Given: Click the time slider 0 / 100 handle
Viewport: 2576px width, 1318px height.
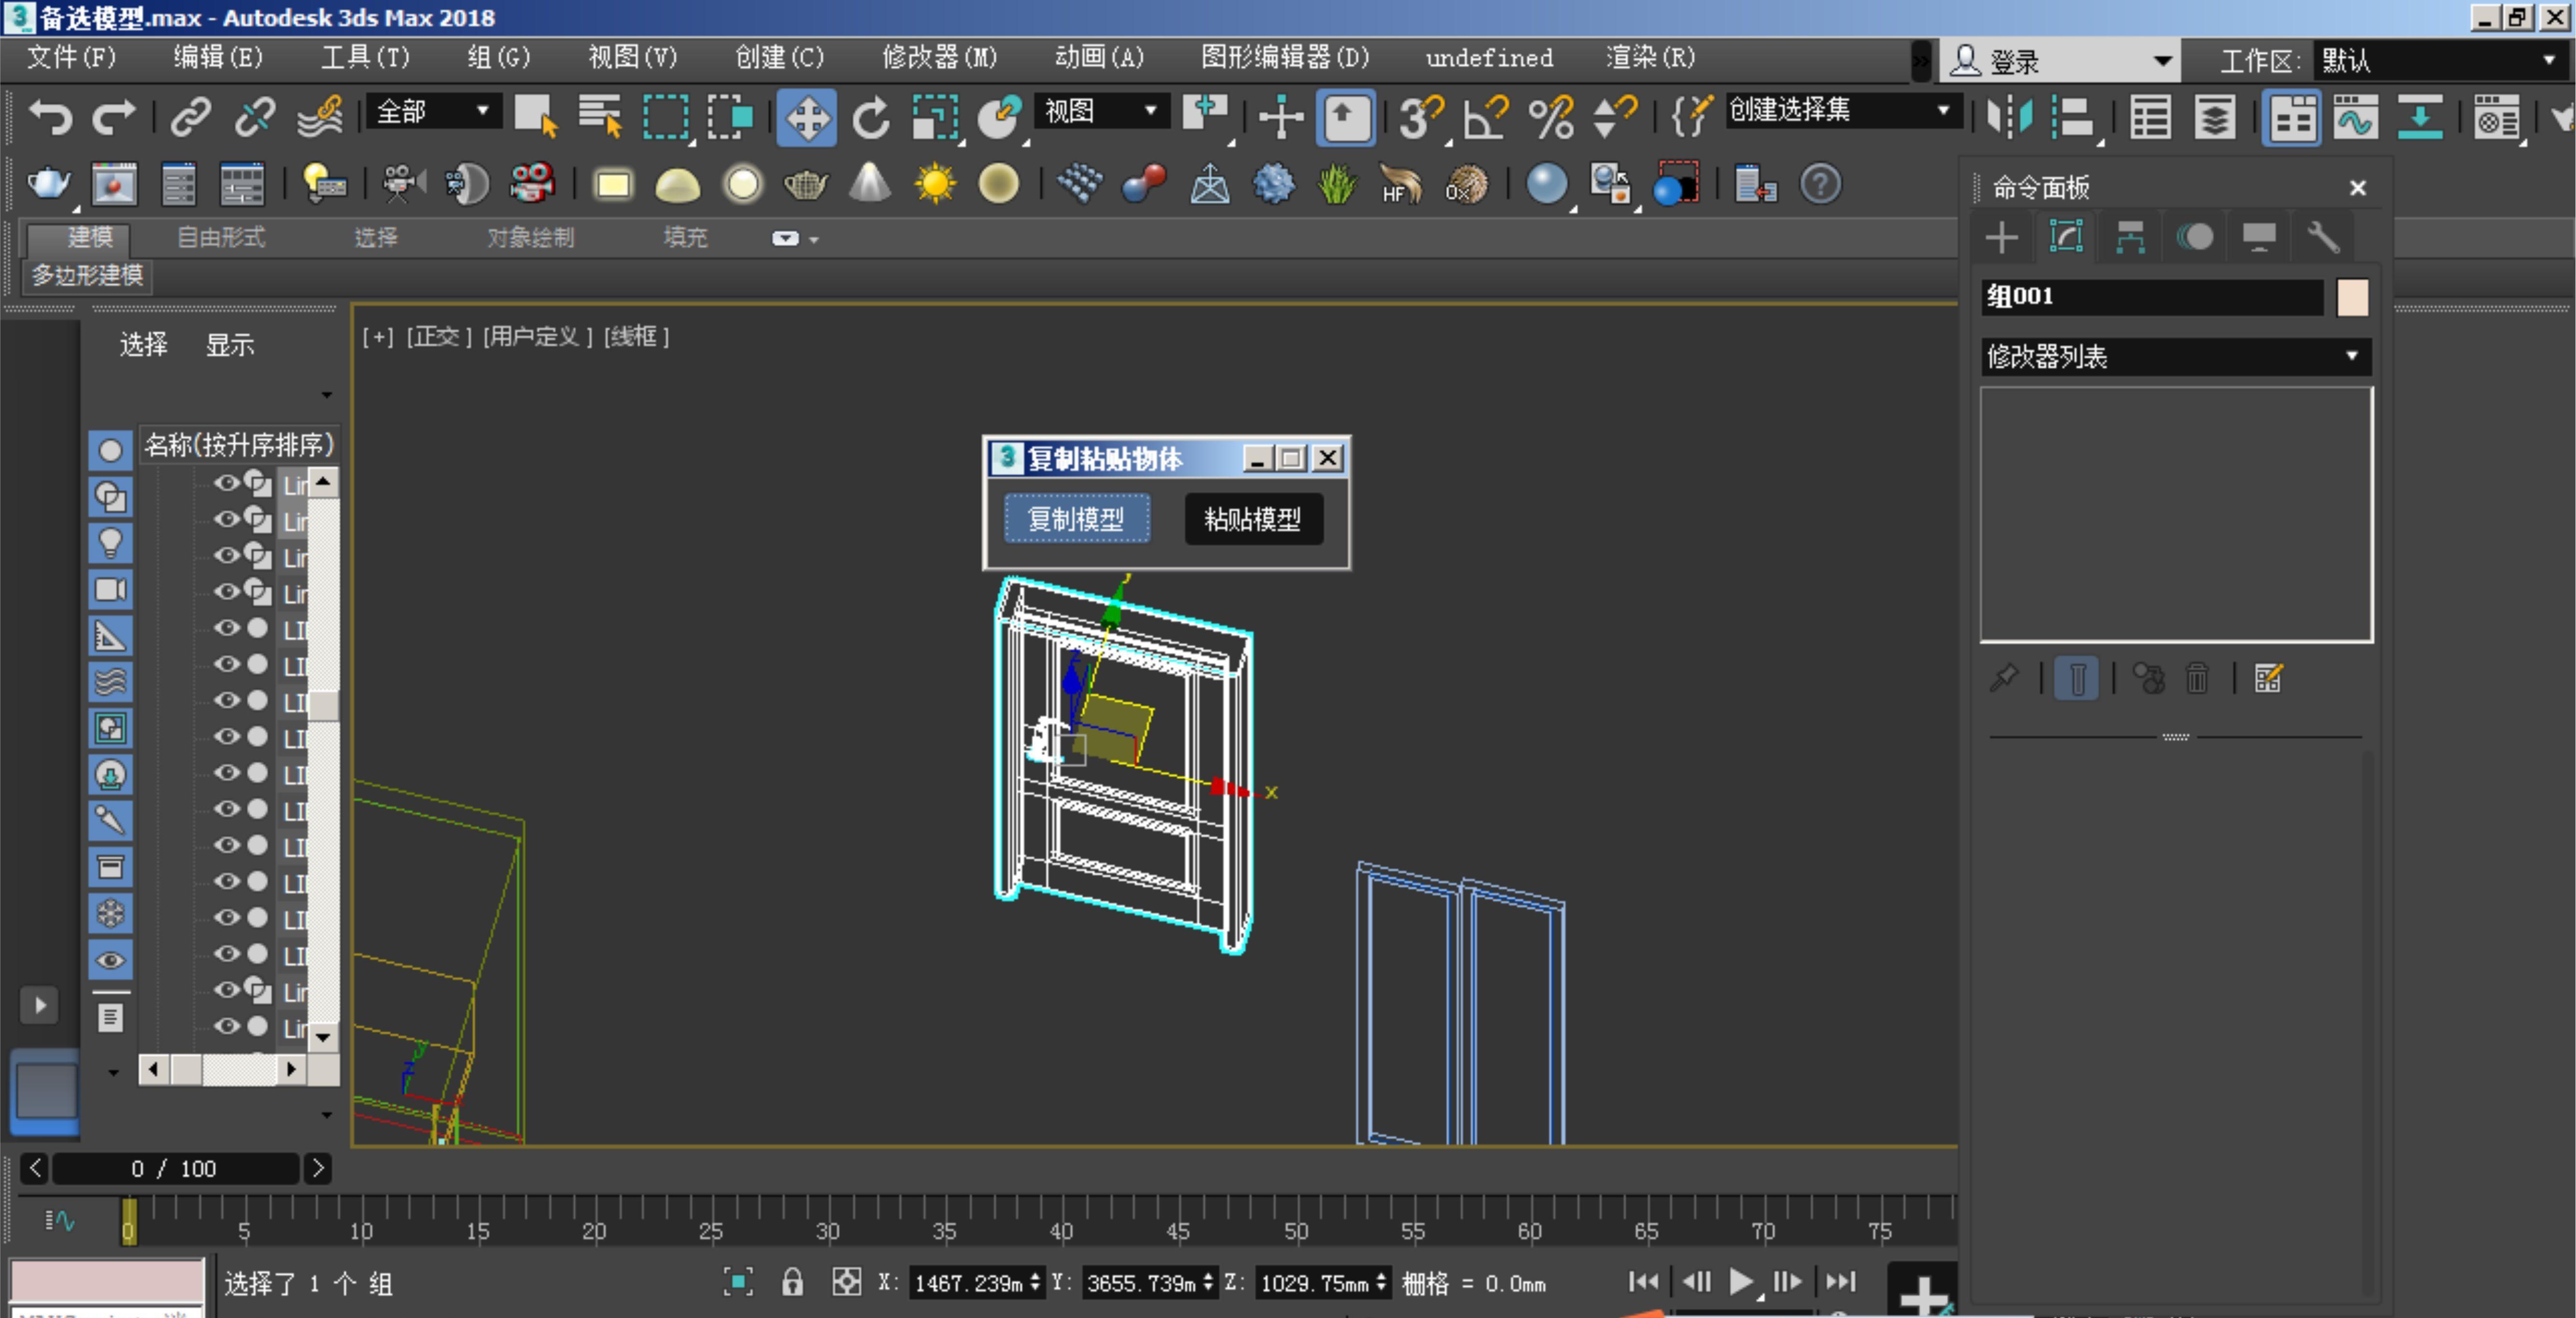Looking at the screenshot, I should click(x=175, y=1168).
